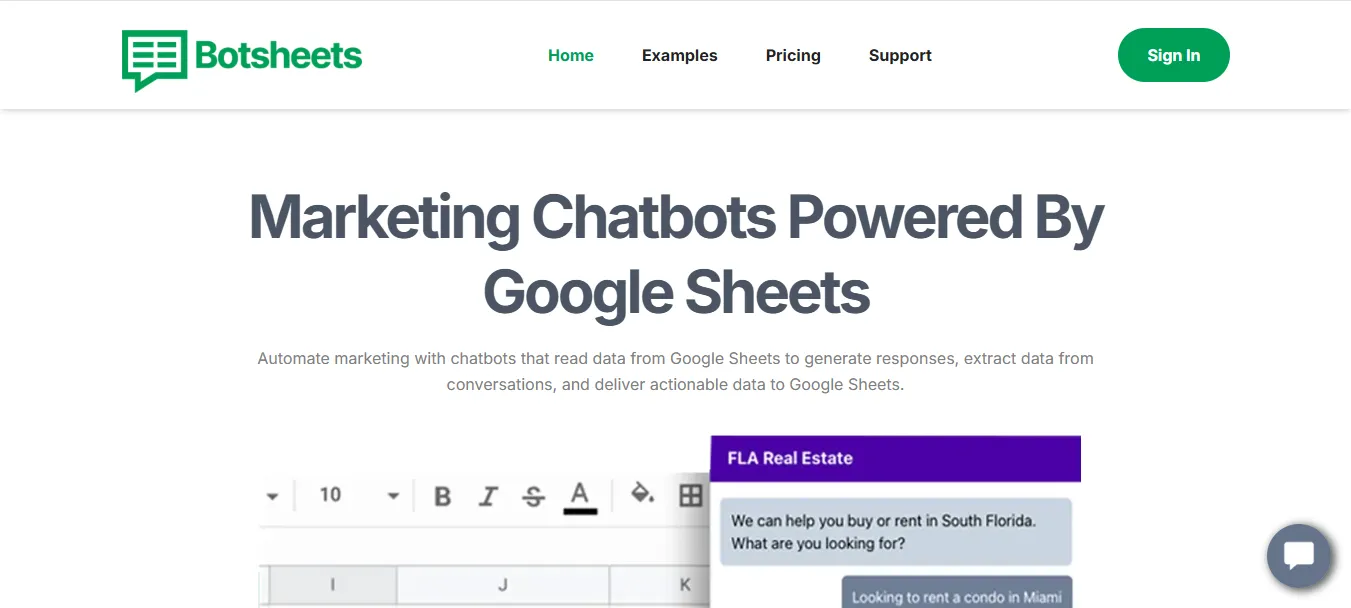
Task: Click the Botsheets logo
Action: point(242,60)
